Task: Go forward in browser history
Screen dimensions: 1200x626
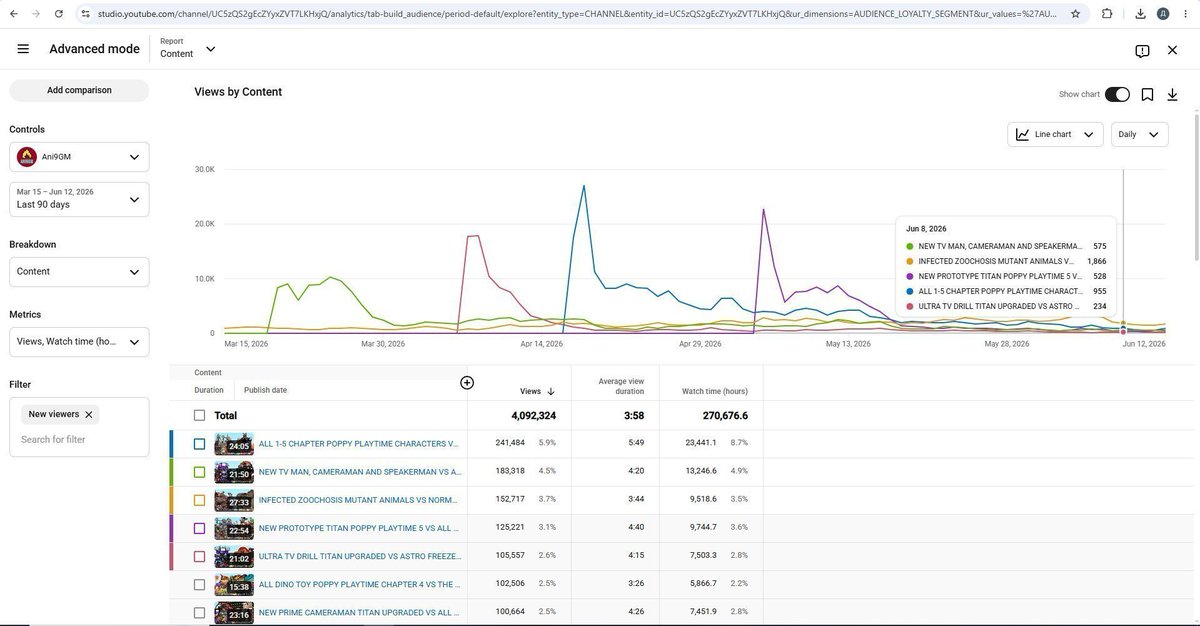Action: (x=36, y=14)
